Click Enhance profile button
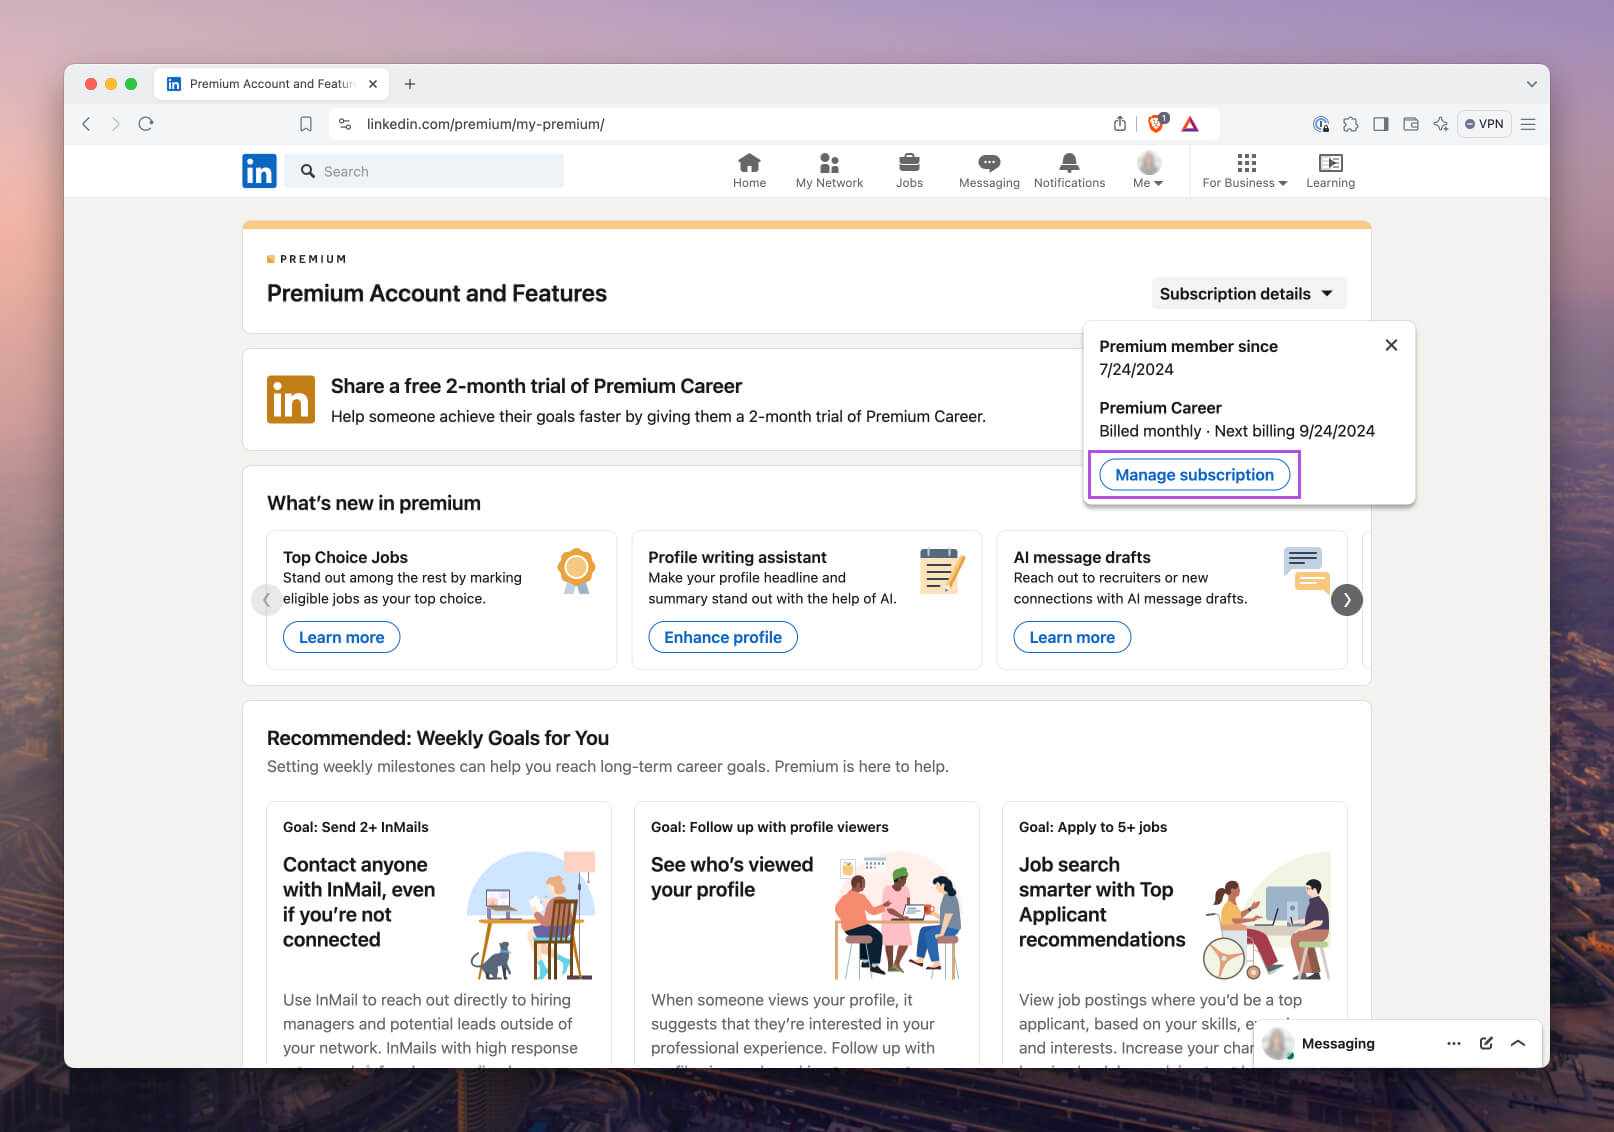This screenshot has width=1614, height=1132. [x=723, y=637]
